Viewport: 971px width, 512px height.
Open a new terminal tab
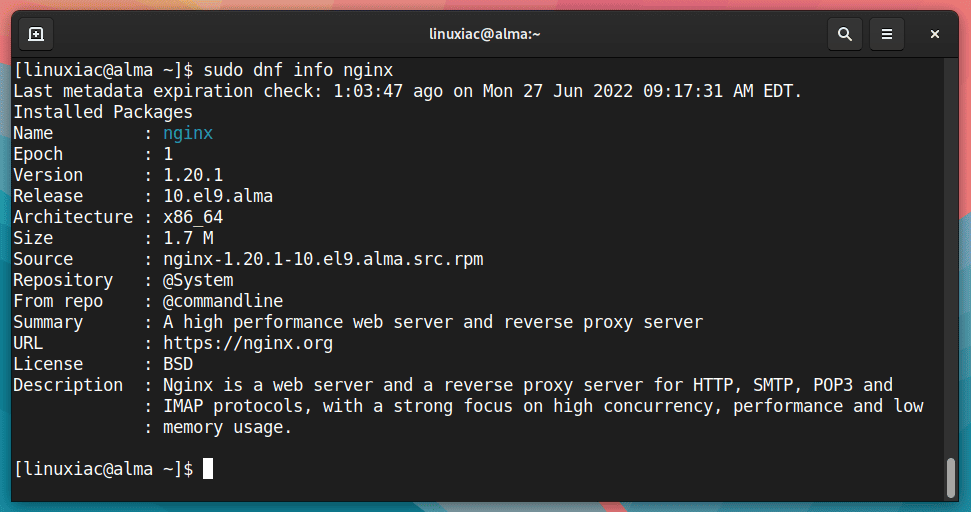36,34
